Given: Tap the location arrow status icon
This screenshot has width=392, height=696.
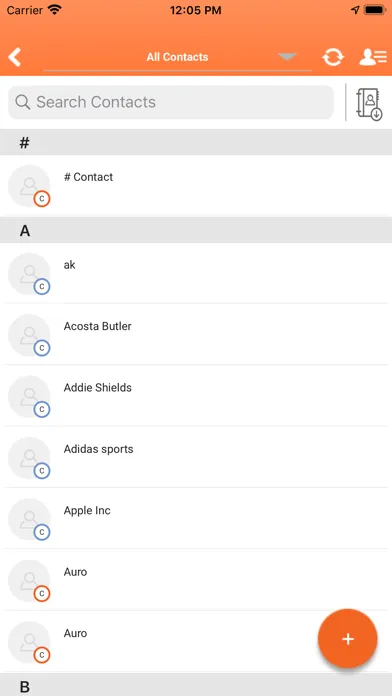Looking at the screenshot, I should (355, 10).
